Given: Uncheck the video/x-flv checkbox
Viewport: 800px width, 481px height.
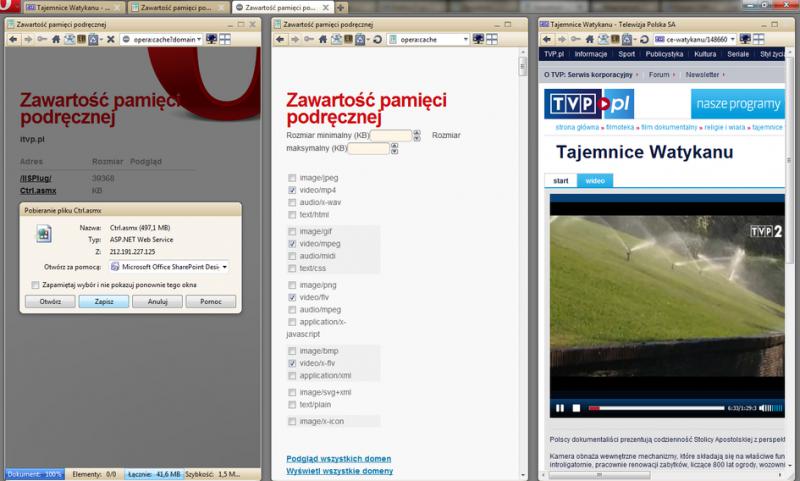Looking at the screenshot, I should 292,363.
